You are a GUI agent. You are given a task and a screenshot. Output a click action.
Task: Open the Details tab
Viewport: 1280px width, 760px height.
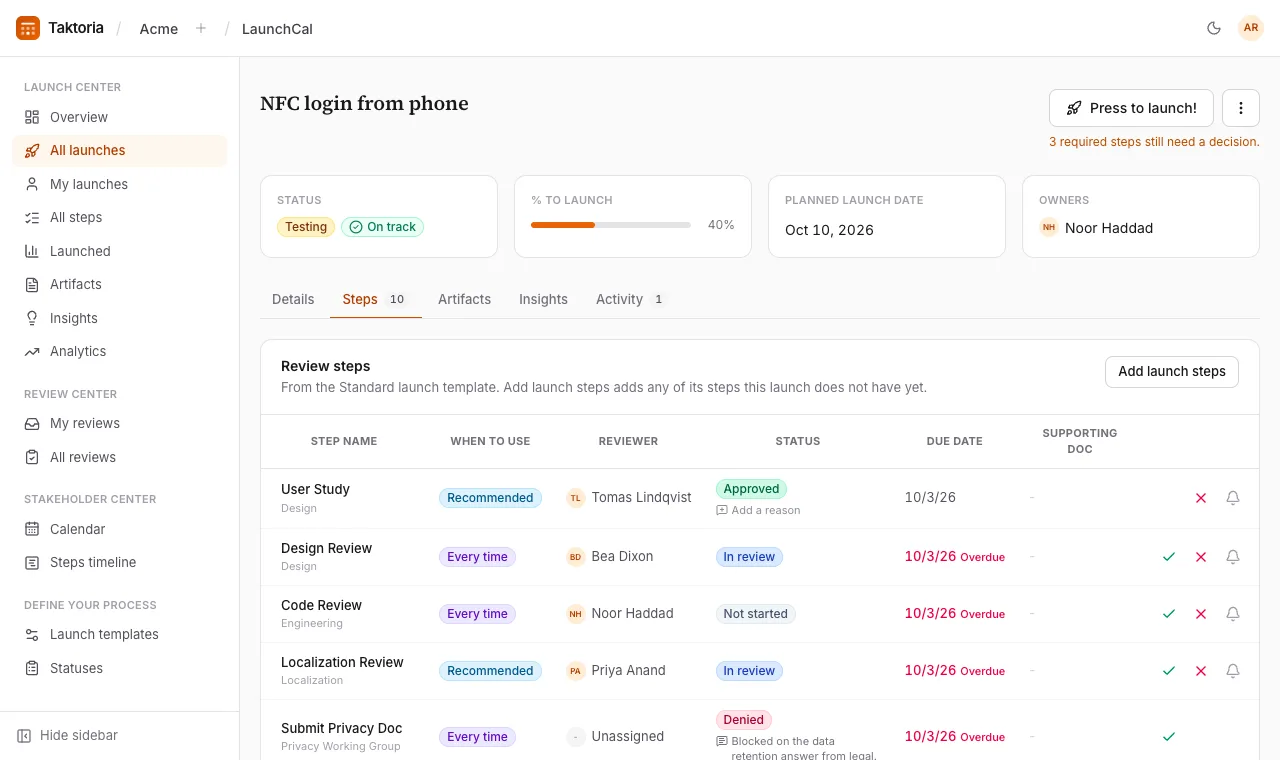pyautogui.click(x=293, y=299)
